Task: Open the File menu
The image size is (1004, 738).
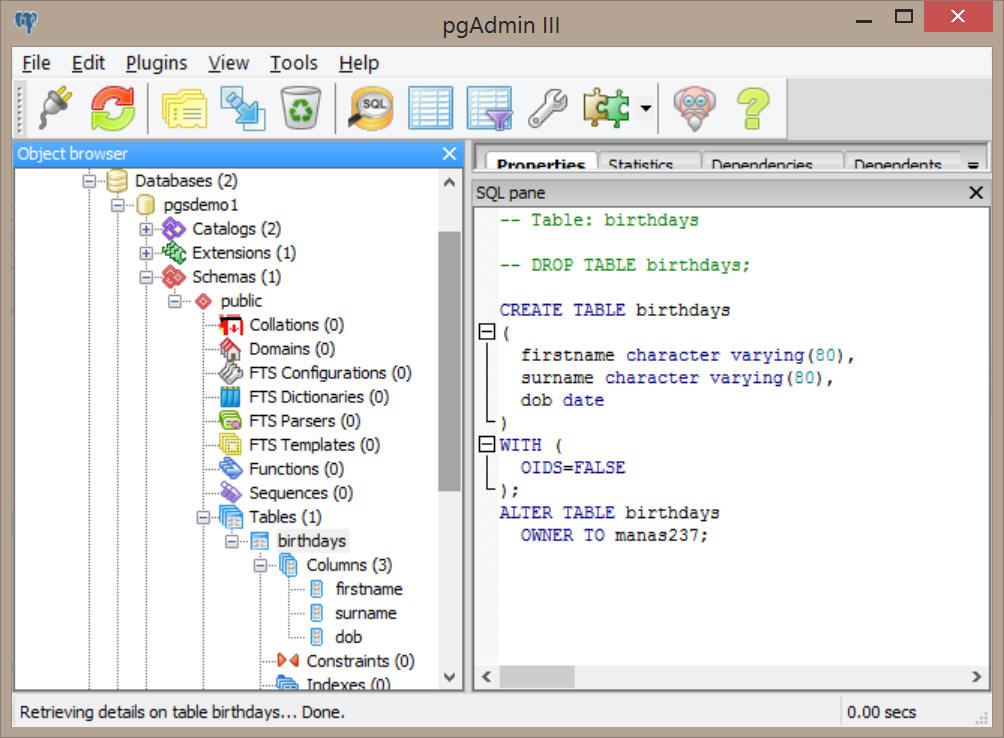Action: [x=36, y=63]
